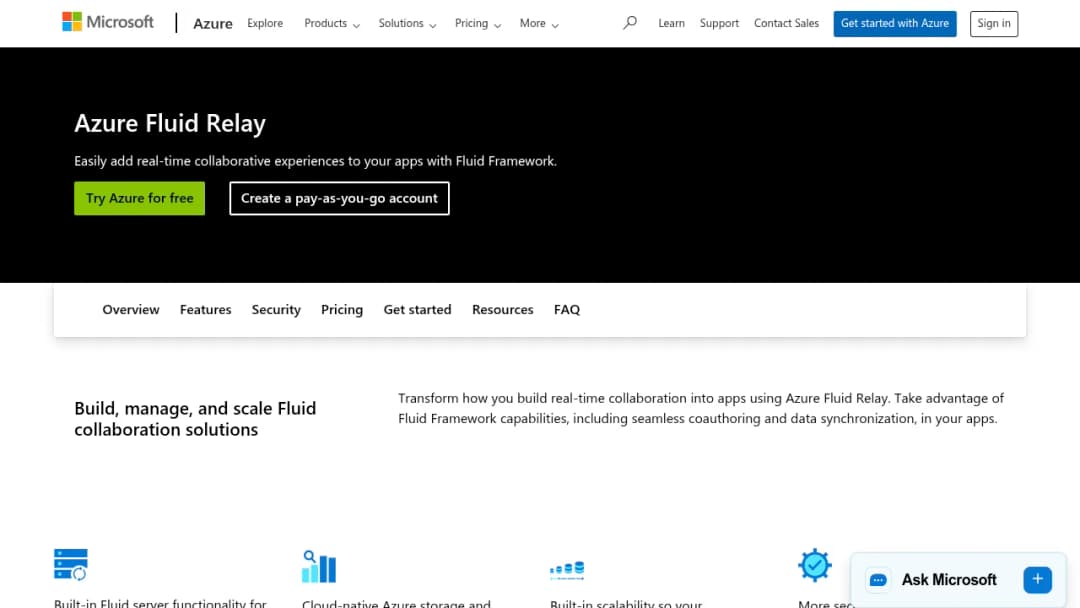This screenshot has height=608, width=1080.
Task: Click the Azure Fluid Relay heading
Action: click(170, 123)
